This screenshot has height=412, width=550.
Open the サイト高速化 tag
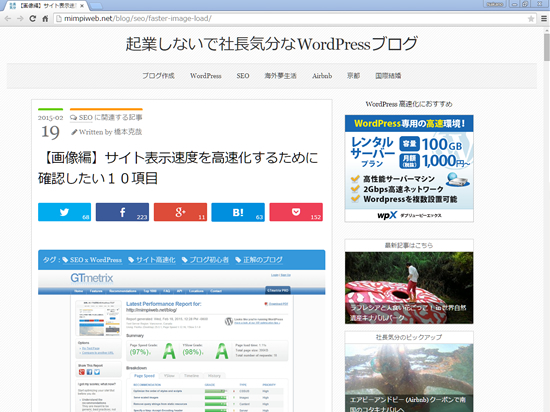[152, 260]
